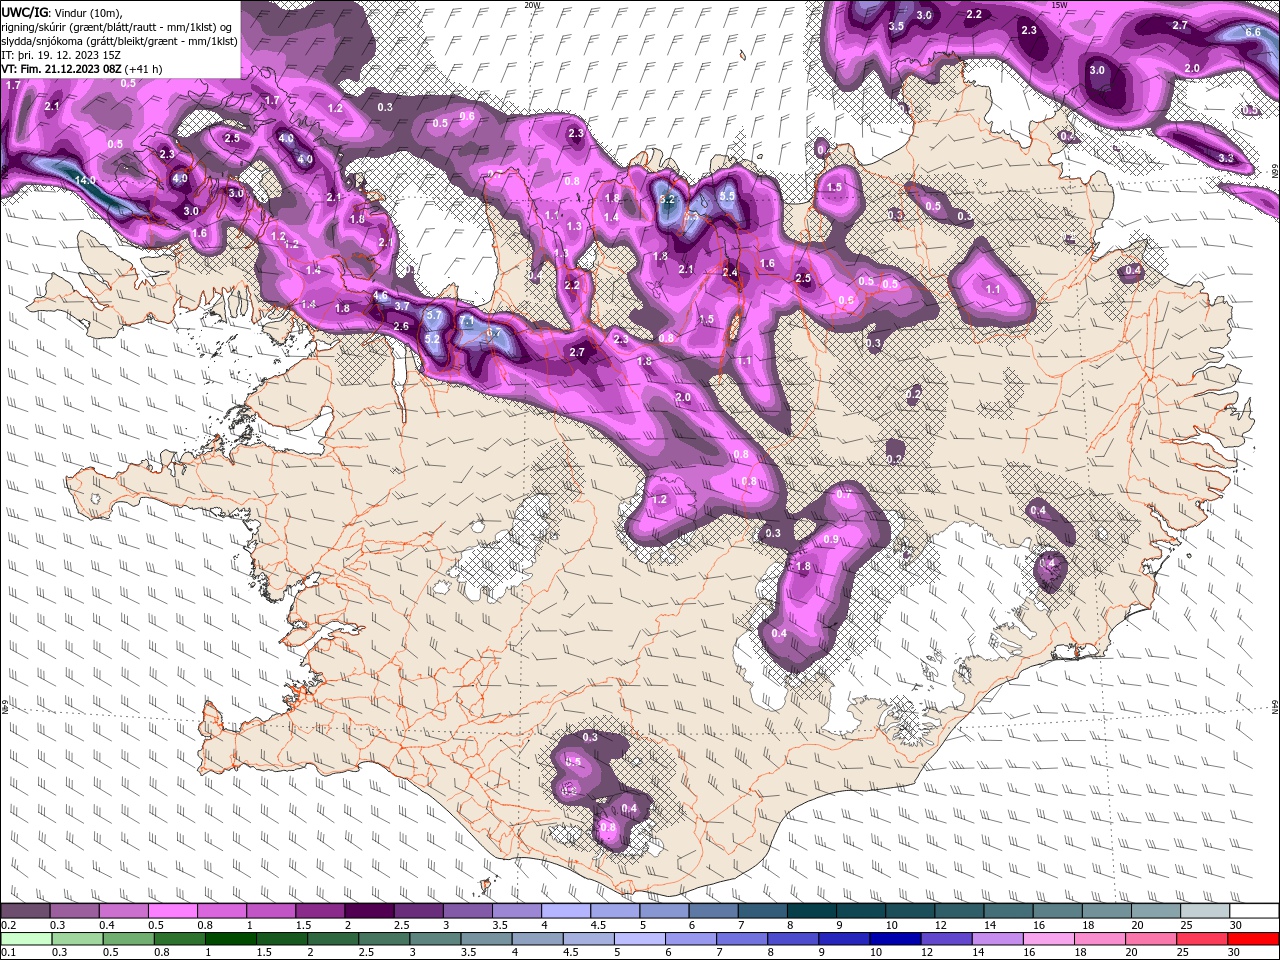Screen dimensions: 1280x960
Task: Click the 'Vindur (10m)' header label
Action: (x=86, y=11)
